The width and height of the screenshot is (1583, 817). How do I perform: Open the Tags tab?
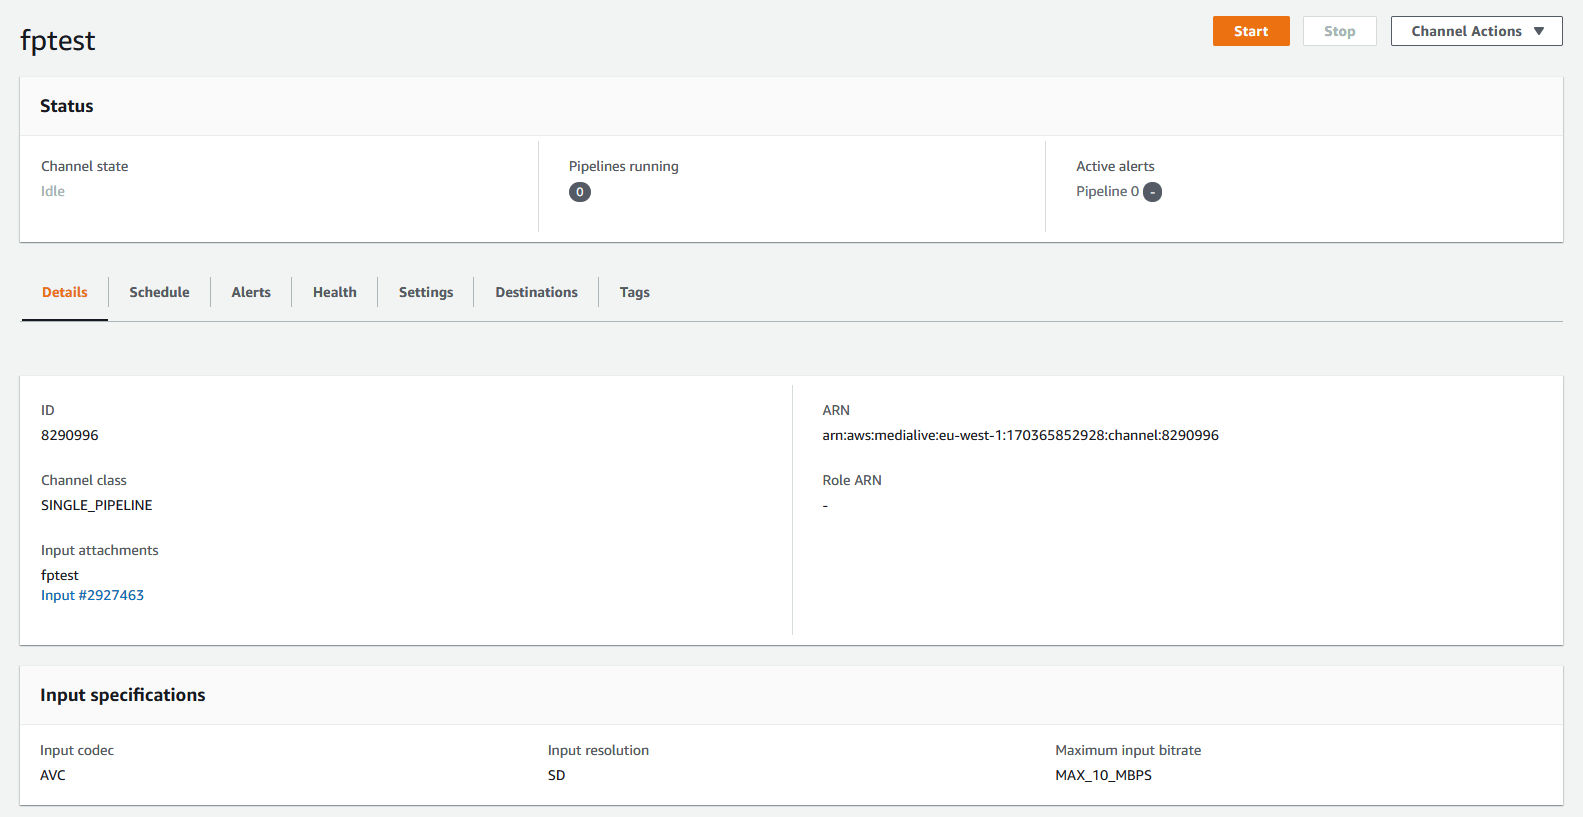634,292
